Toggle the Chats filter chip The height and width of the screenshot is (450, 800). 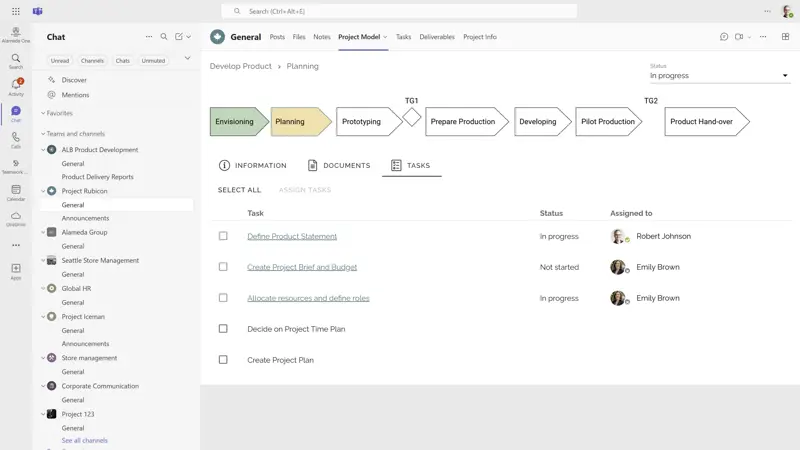[122, 61]
